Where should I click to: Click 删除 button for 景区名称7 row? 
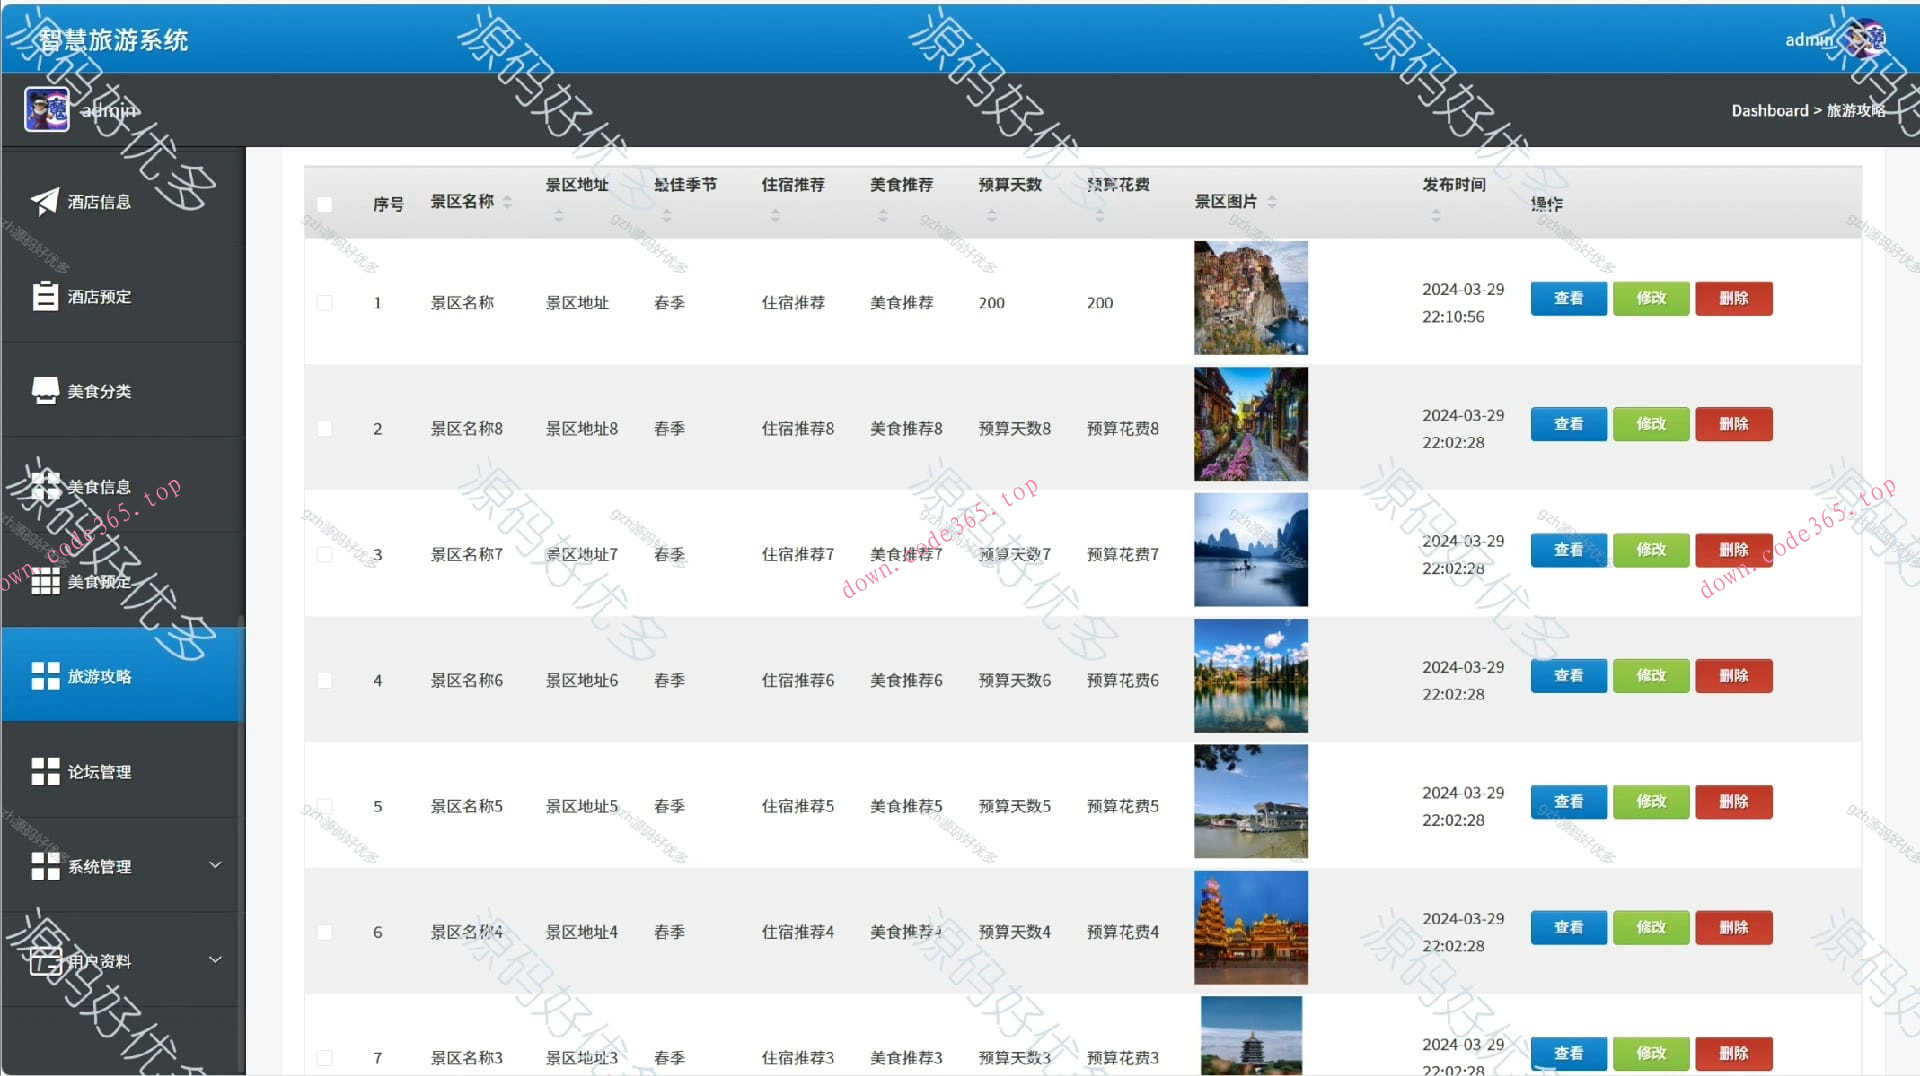pyautogui.click(x=1733, y=550)
